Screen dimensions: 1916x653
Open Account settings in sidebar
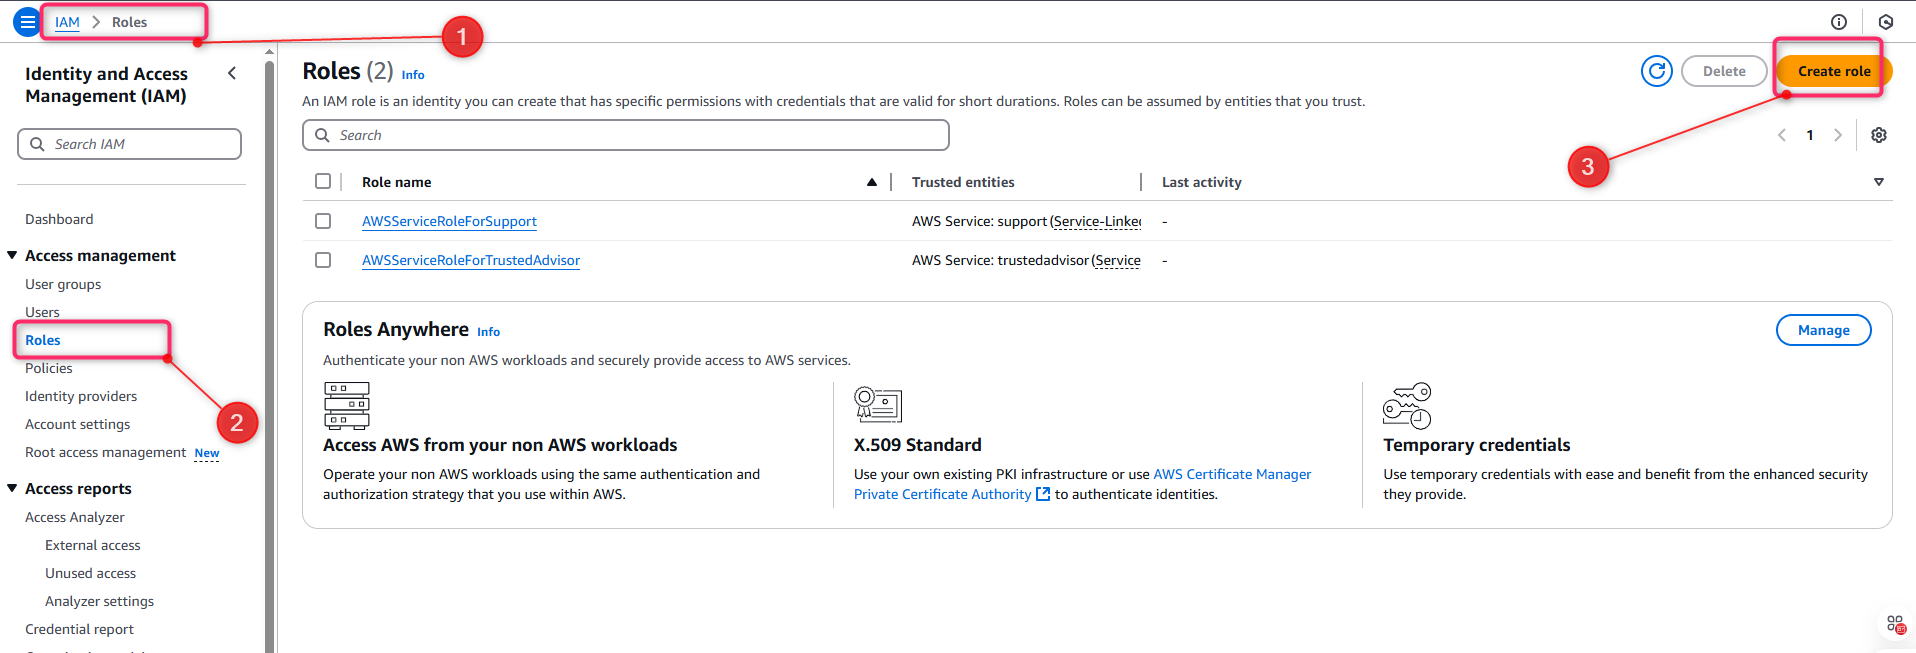click(x=78, y=424)
